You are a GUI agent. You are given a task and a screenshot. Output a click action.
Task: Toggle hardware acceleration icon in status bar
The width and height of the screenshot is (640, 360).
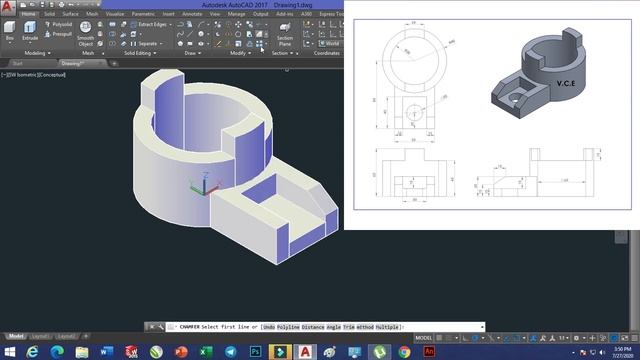614,338
